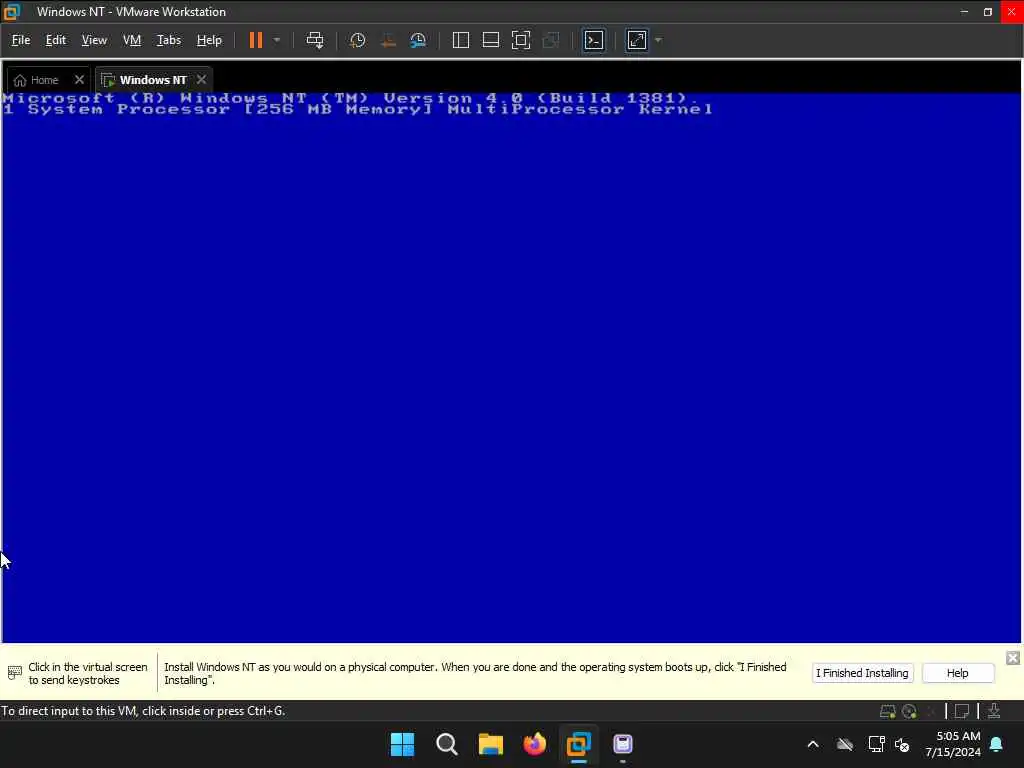Image resolution: width=1024 pixels, height=768 pixels.
Task: Open File Explorer from taskbar
Action: point(490,744)
